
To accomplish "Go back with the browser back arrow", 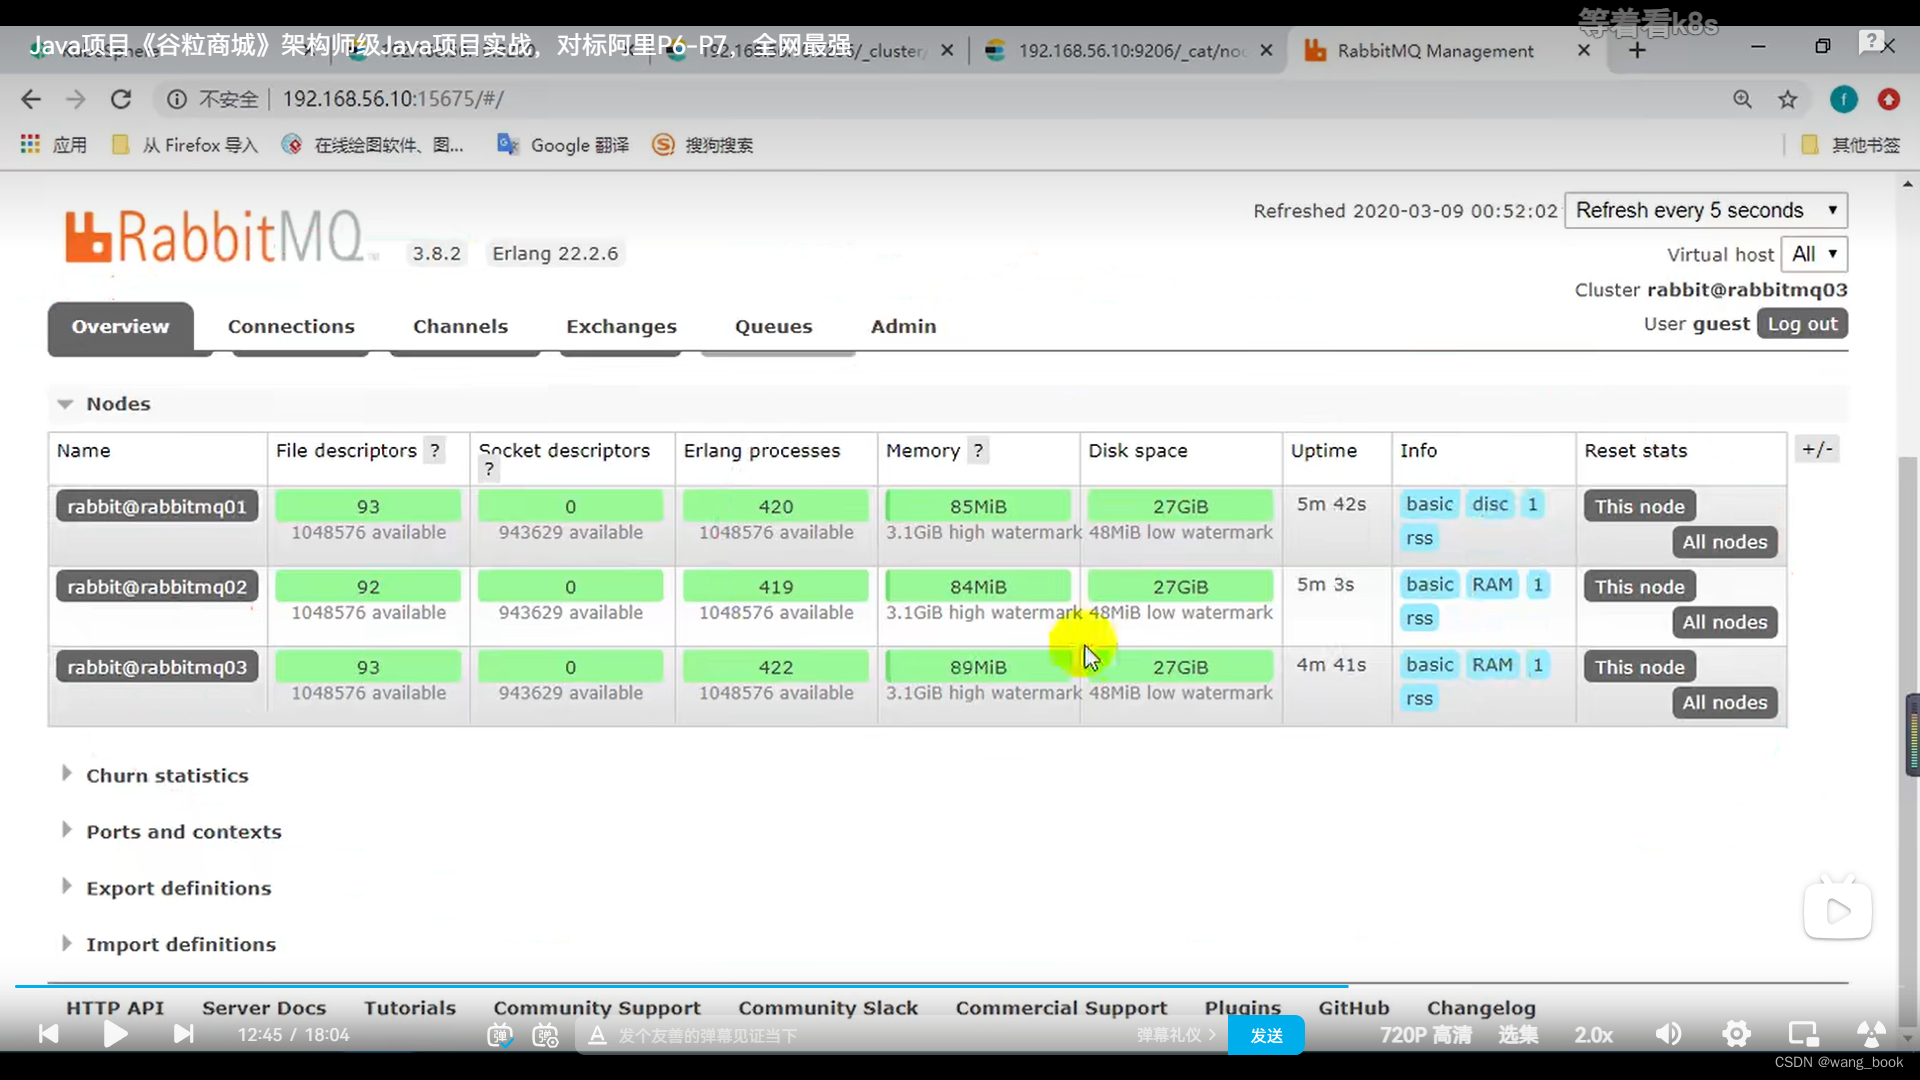I will 31,99.
